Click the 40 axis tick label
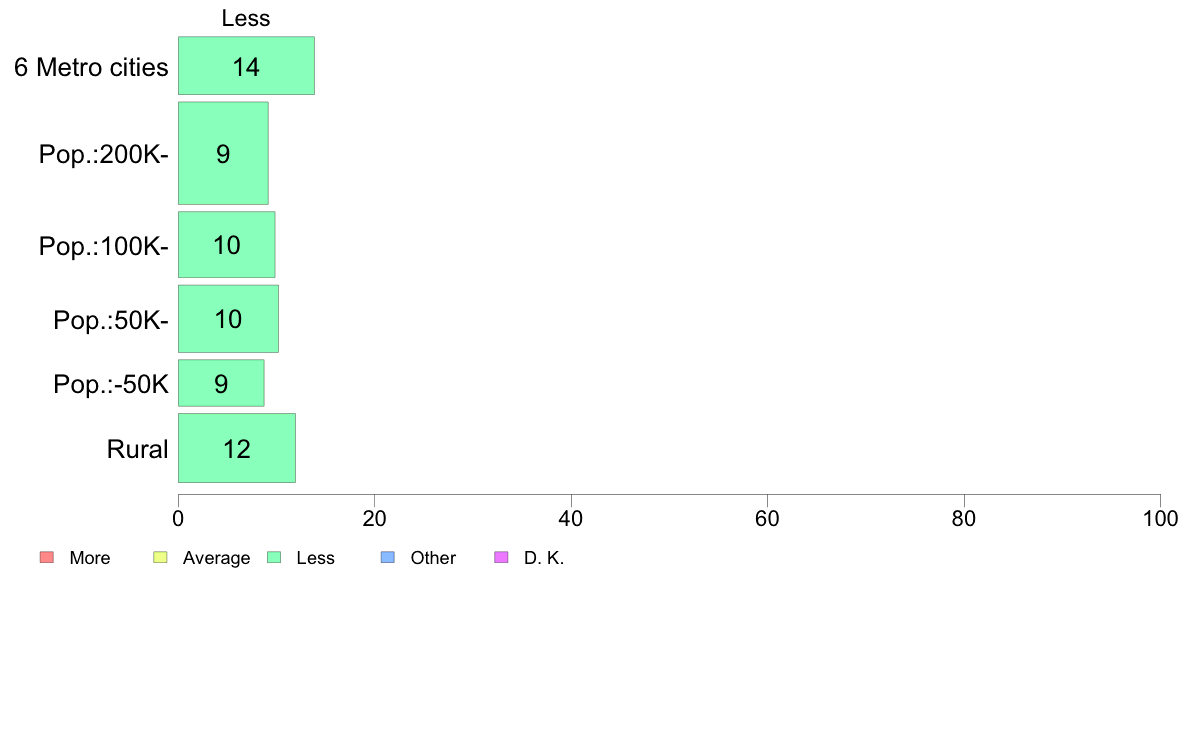1188x736 pixels. [571, 518]
